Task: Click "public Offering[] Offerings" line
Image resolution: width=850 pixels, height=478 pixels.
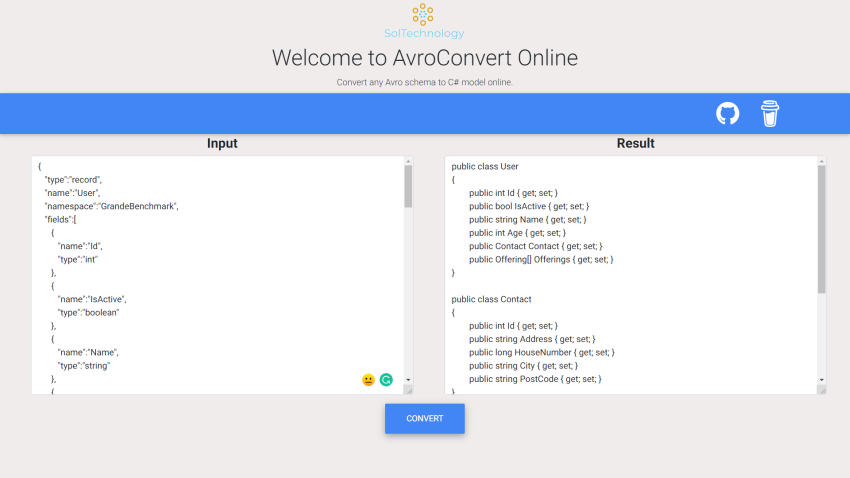Action: [x=542, y=260]
